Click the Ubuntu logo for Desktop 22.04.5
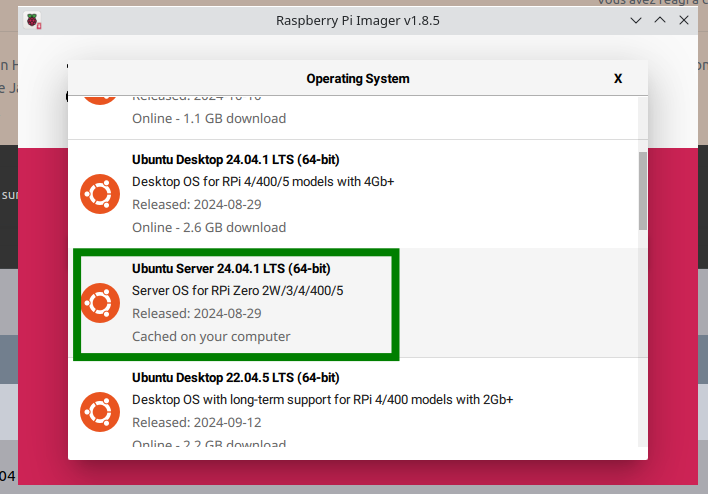 [100, 411]
